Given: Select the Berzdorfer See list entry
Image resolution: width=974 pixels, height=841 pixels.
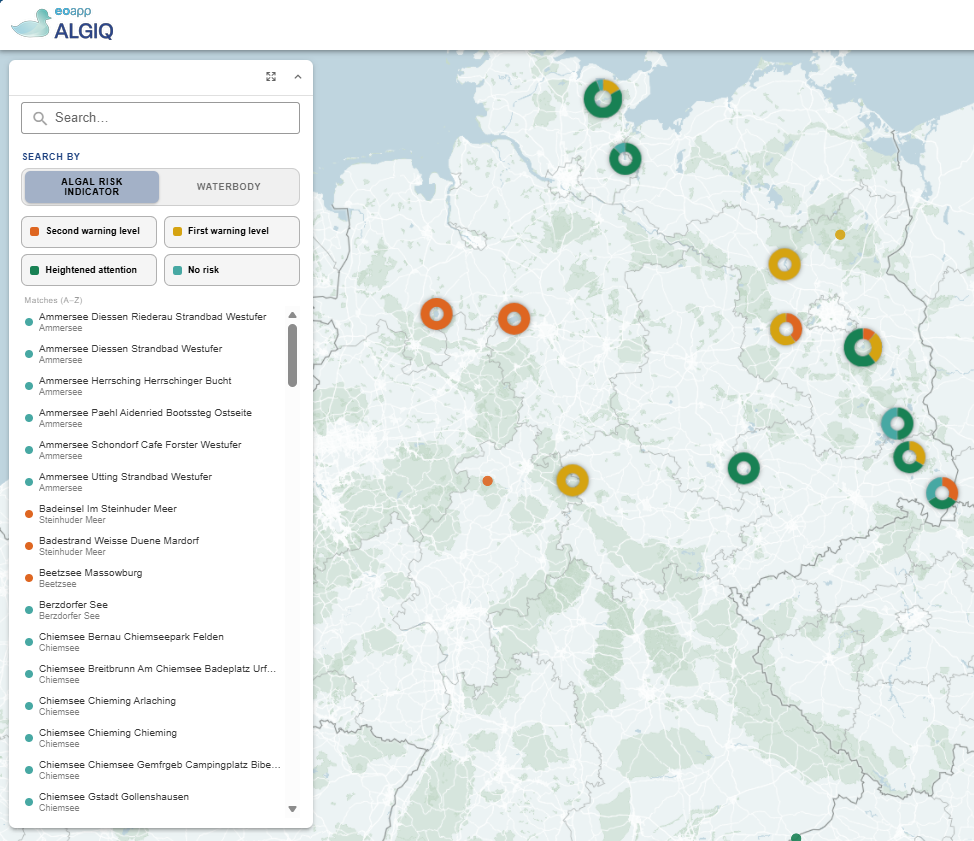Looking at the screenshot, I should (153, 610).
